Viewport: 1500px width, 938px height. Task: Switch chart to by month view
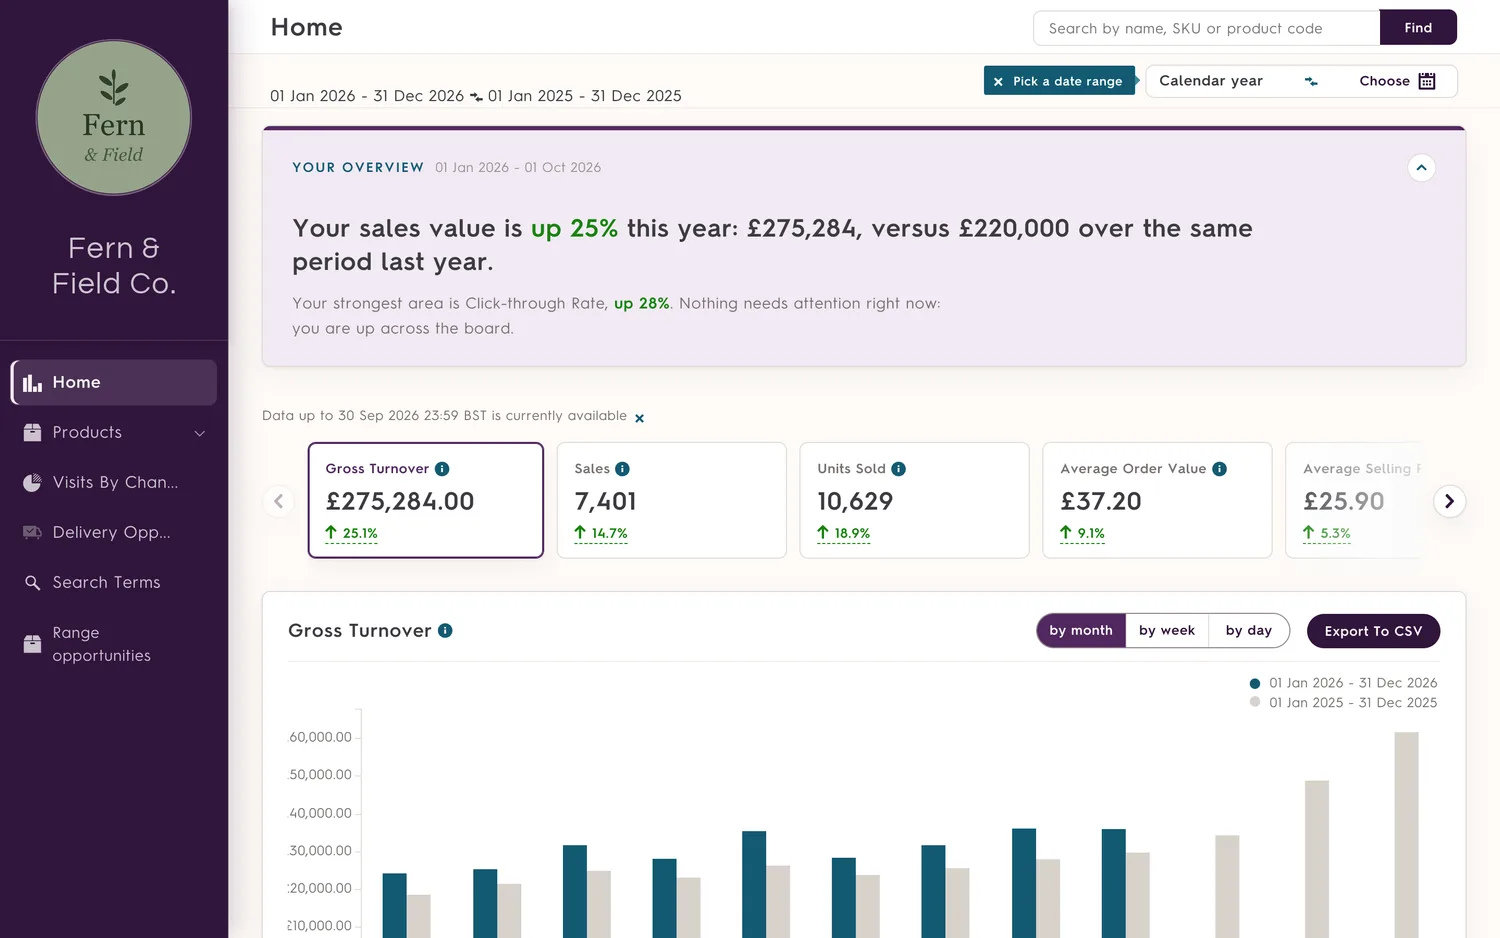pyautogui.click(x=1081, y=631)
